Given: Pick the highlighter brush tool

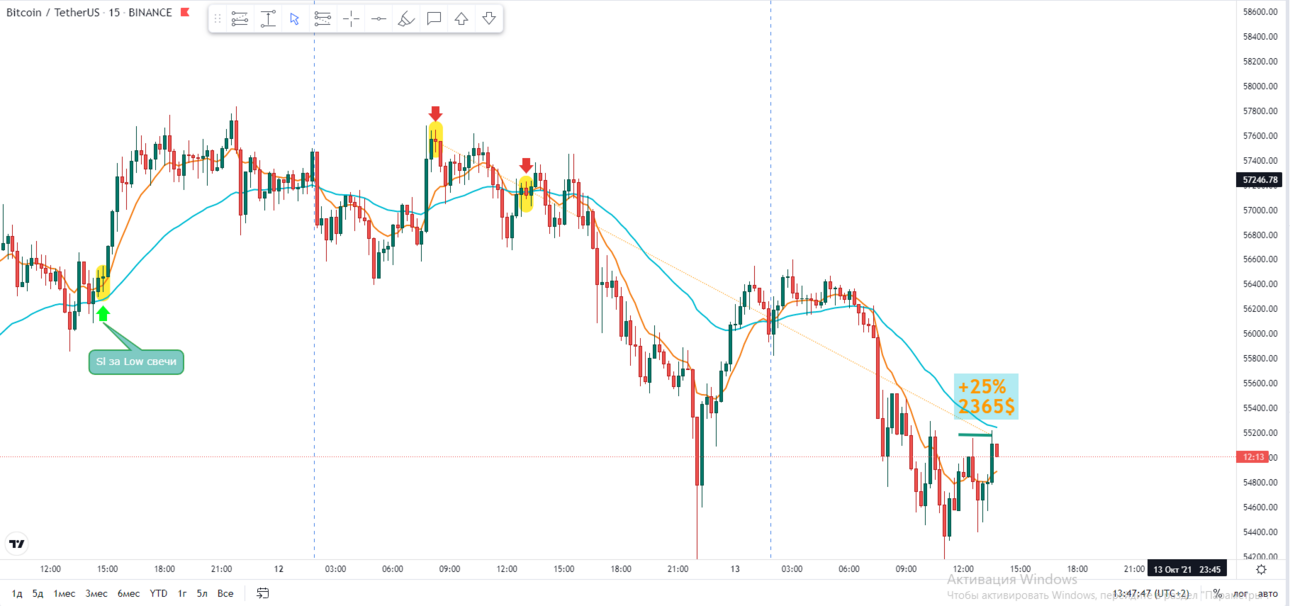Looking at the screenshot, I should tap(406, 19).
